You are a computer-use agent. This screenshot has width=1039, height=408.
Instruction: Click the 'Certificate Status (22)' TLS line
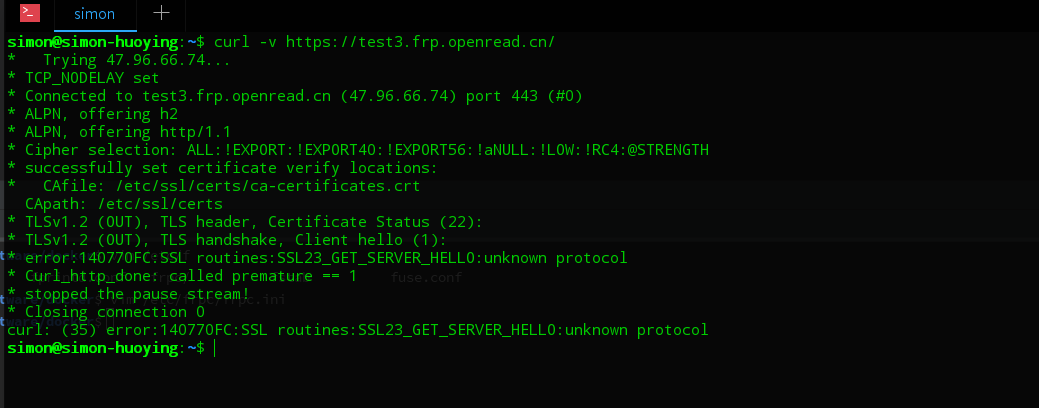tap(245, 222)
